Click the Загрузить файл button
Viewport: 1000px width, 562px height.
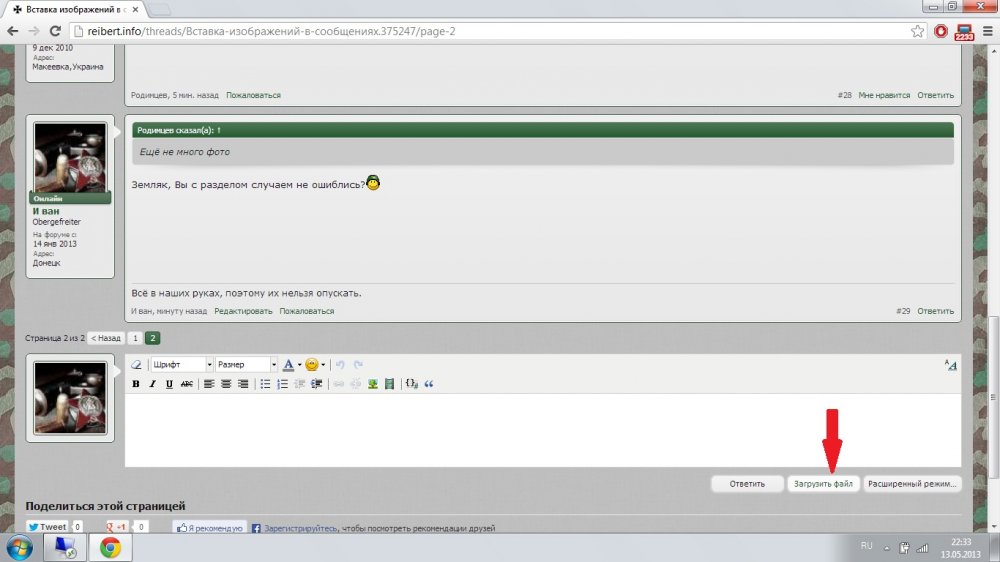click(823, 484)
